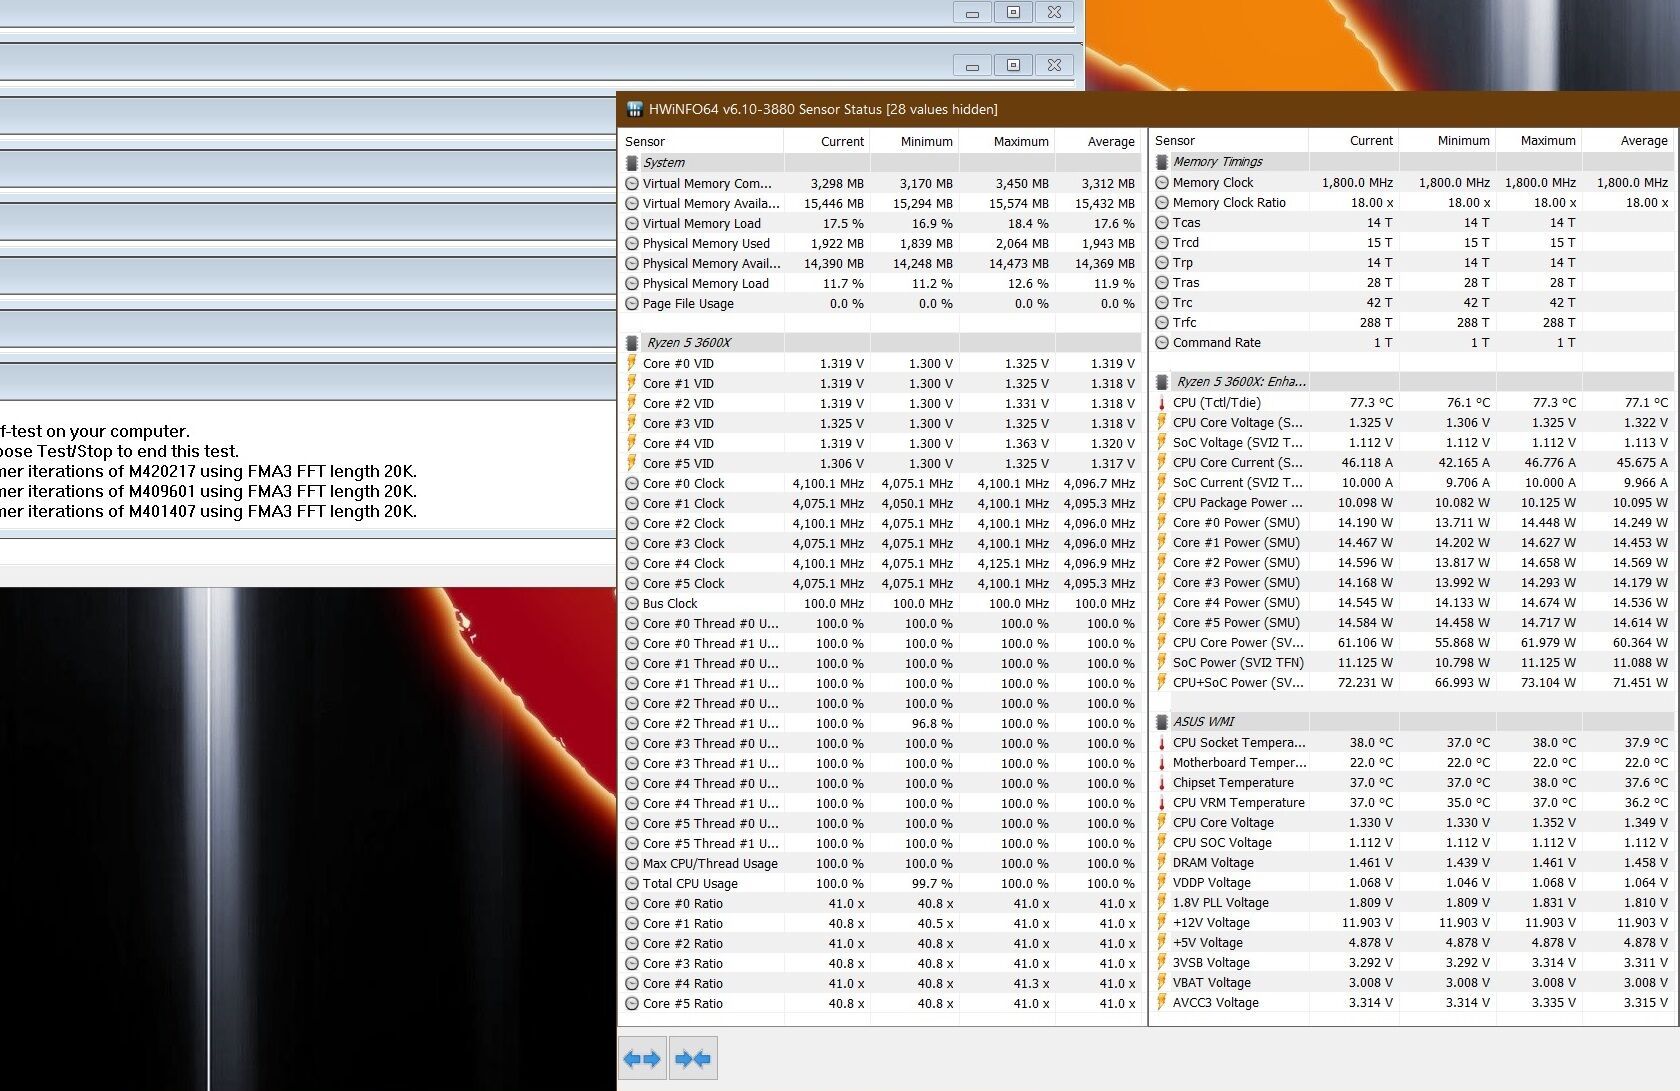Select the AVCC3 Voltage row
The width and height of the screenshot is (1680, 1091).
(1412, 1002)
